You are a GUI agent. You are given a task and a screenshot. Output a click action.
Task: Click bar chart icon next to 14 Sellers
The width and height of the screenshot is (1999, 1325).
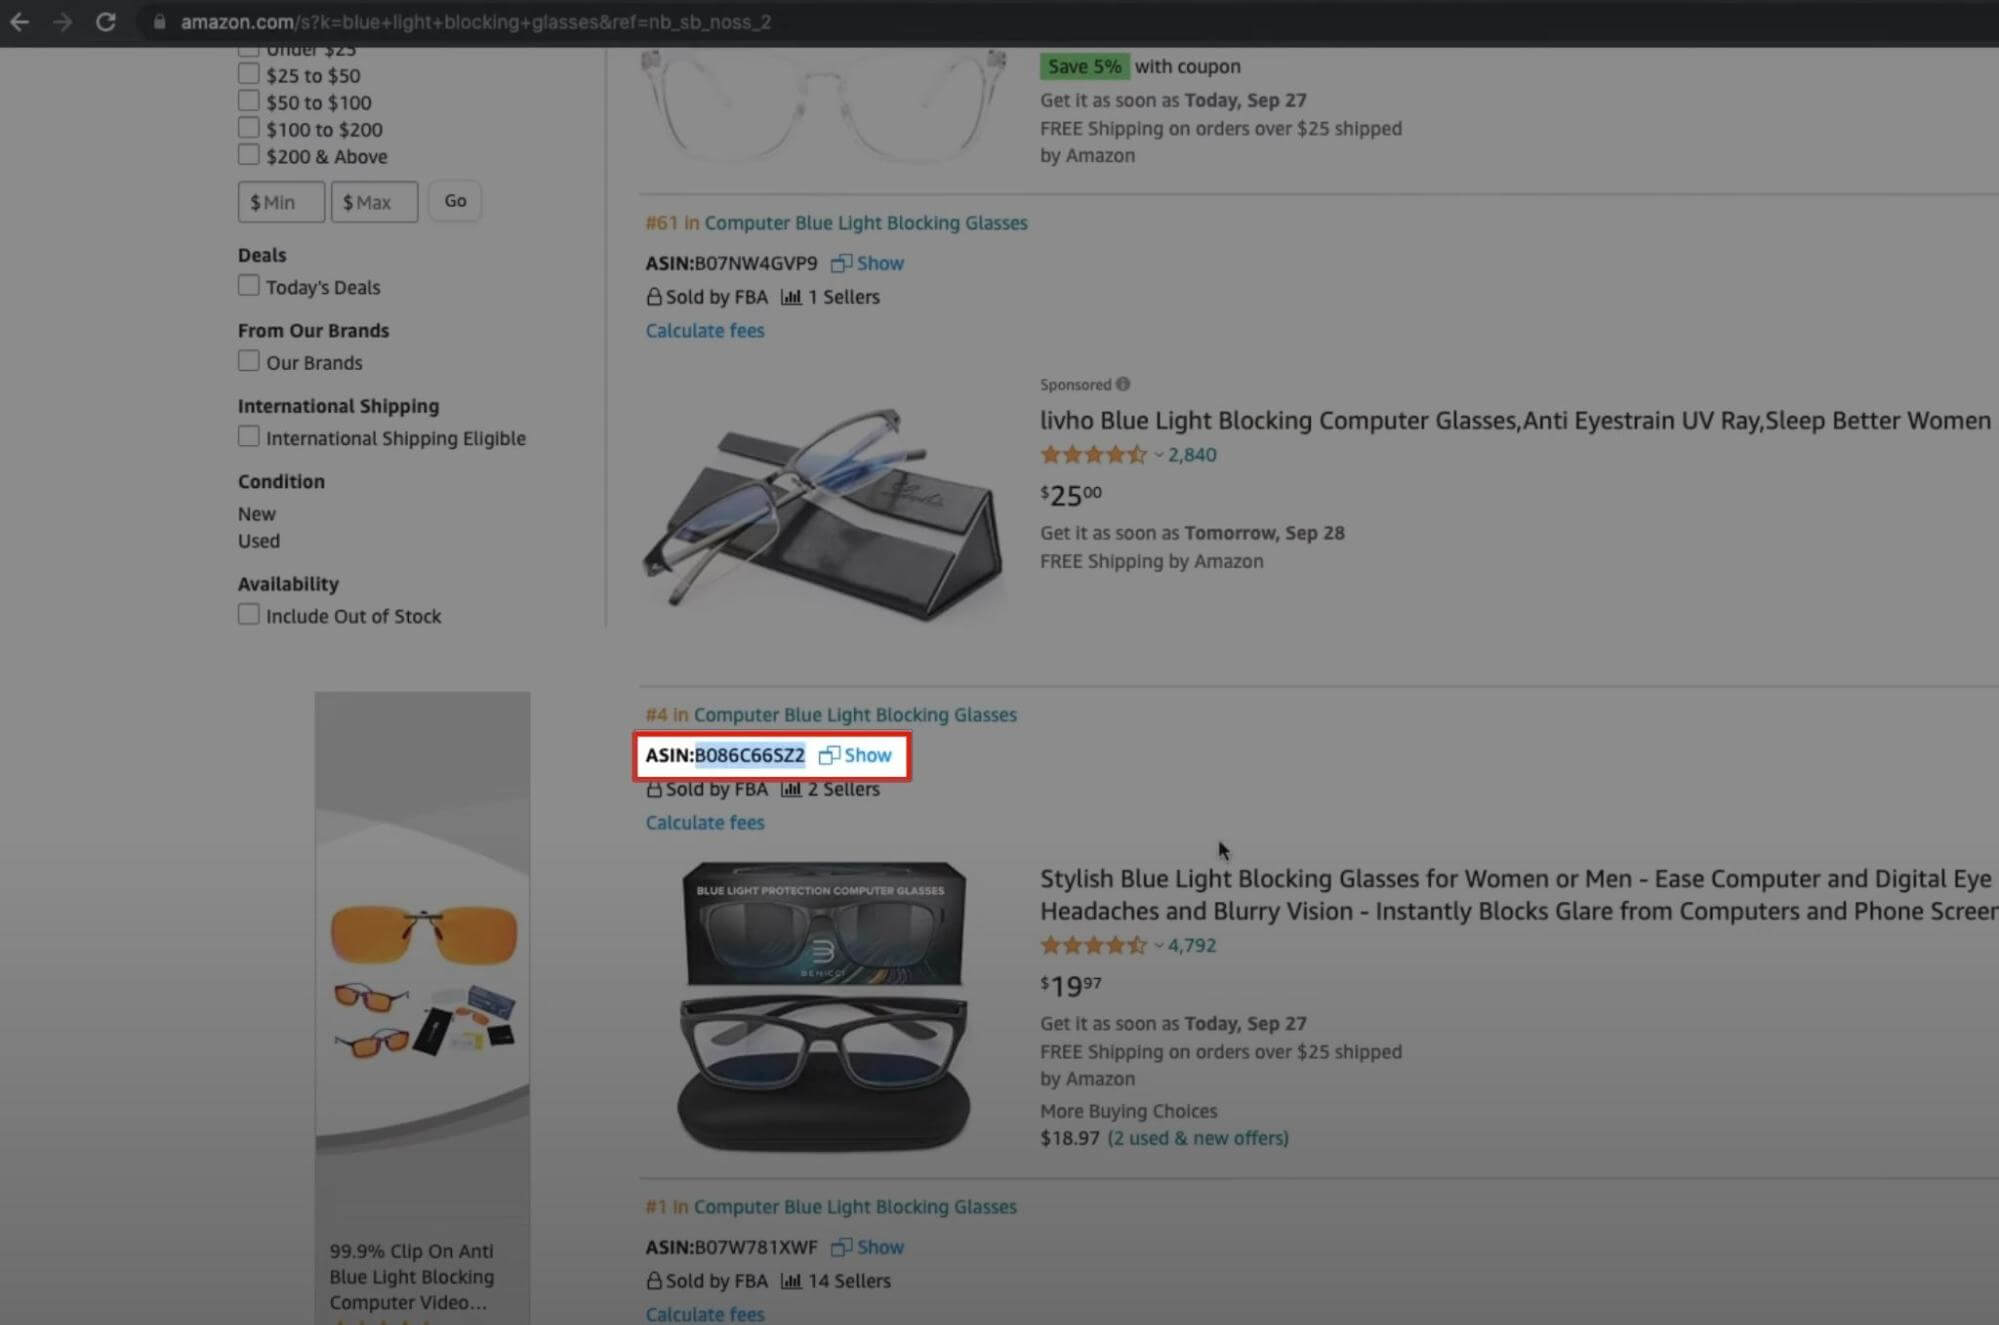pyautogui.click(x=791, y=1281)
